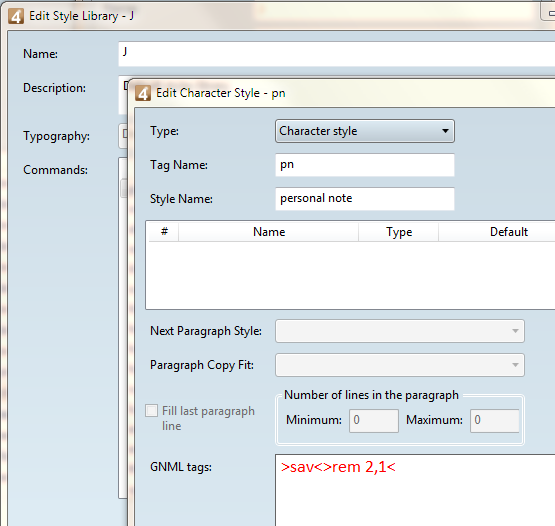Sort by the Name column header
Image resolution: width=555 pixels, height=526 pixels.
pos(269,232)
